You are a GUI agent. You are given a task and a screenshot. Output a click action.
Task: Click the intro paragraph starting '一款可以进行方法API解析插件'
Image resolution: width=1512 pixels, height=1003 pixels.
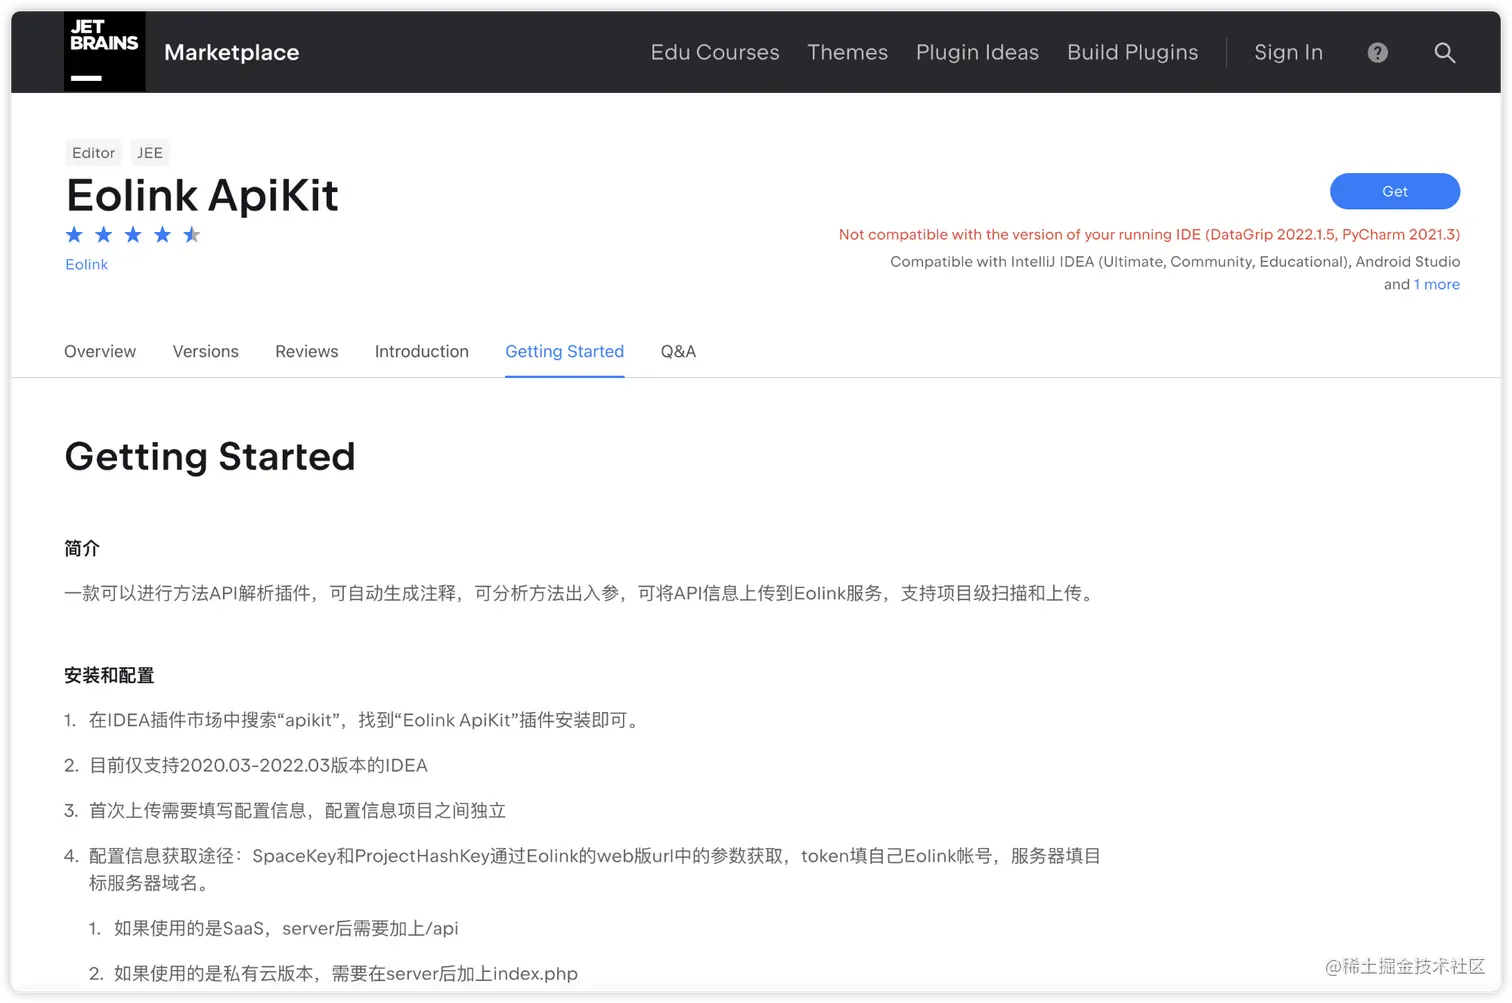pyautogui.click(x=582, y=593)
